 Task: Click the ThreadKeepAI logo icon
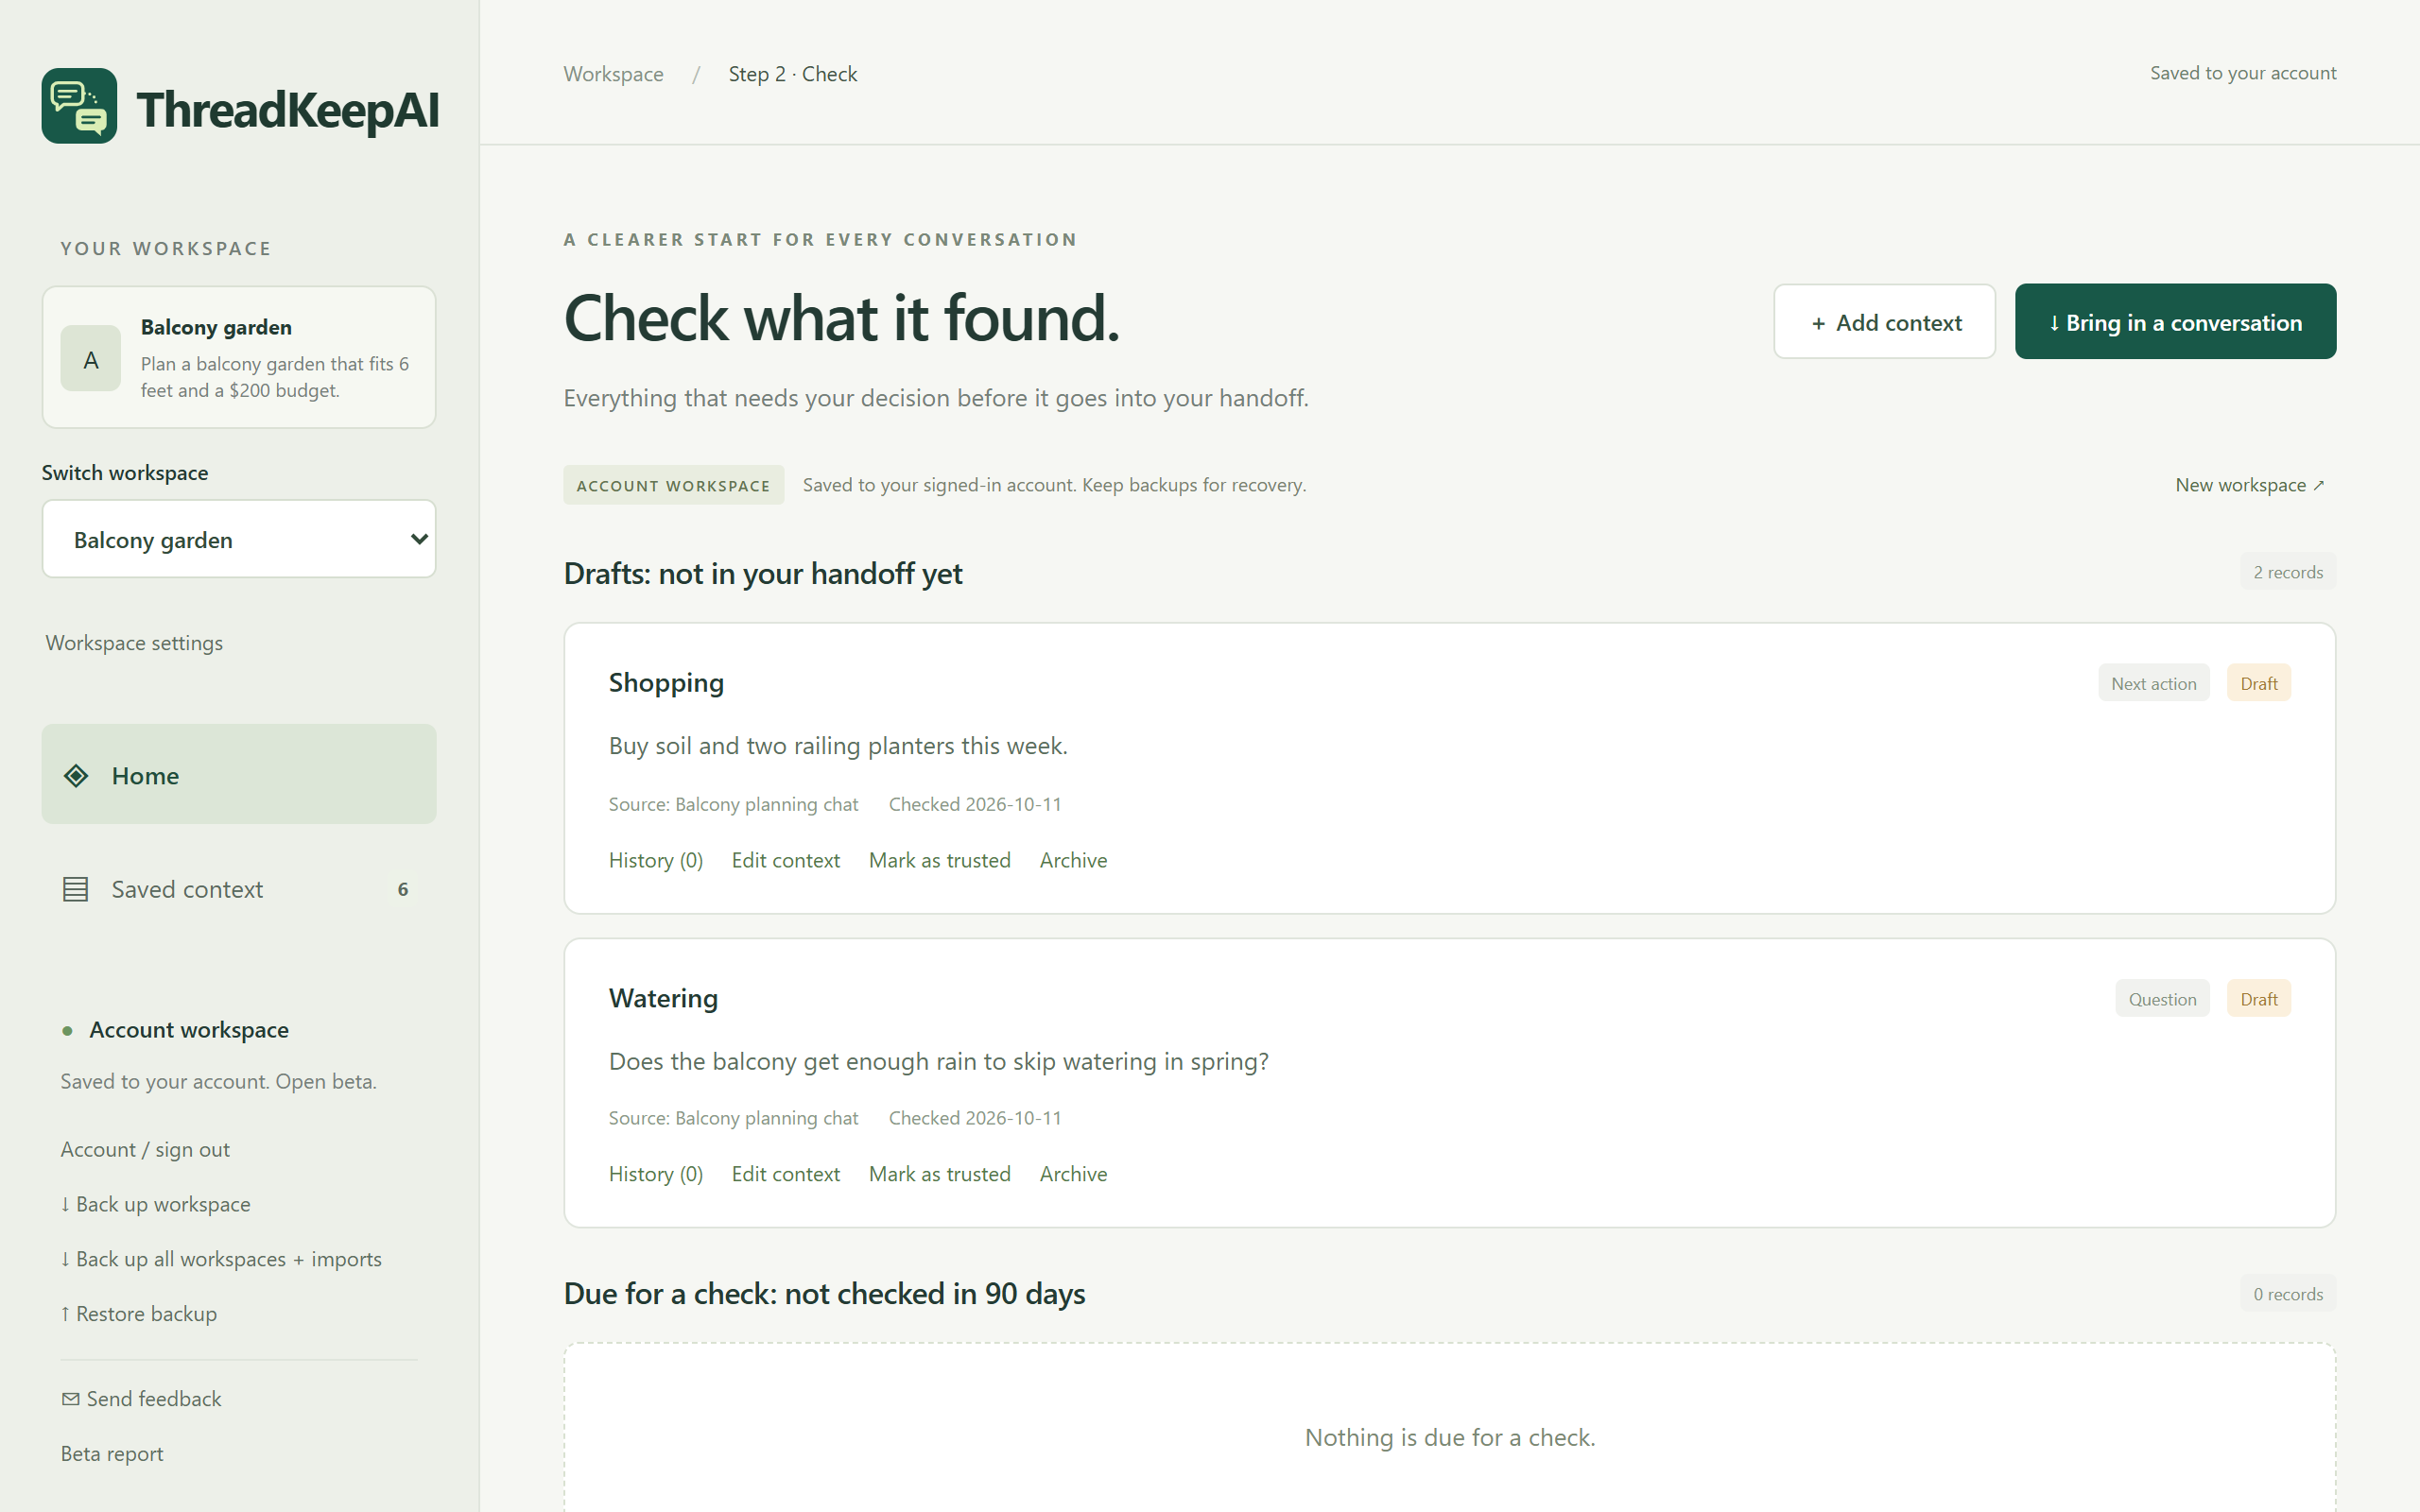(79, 106)
